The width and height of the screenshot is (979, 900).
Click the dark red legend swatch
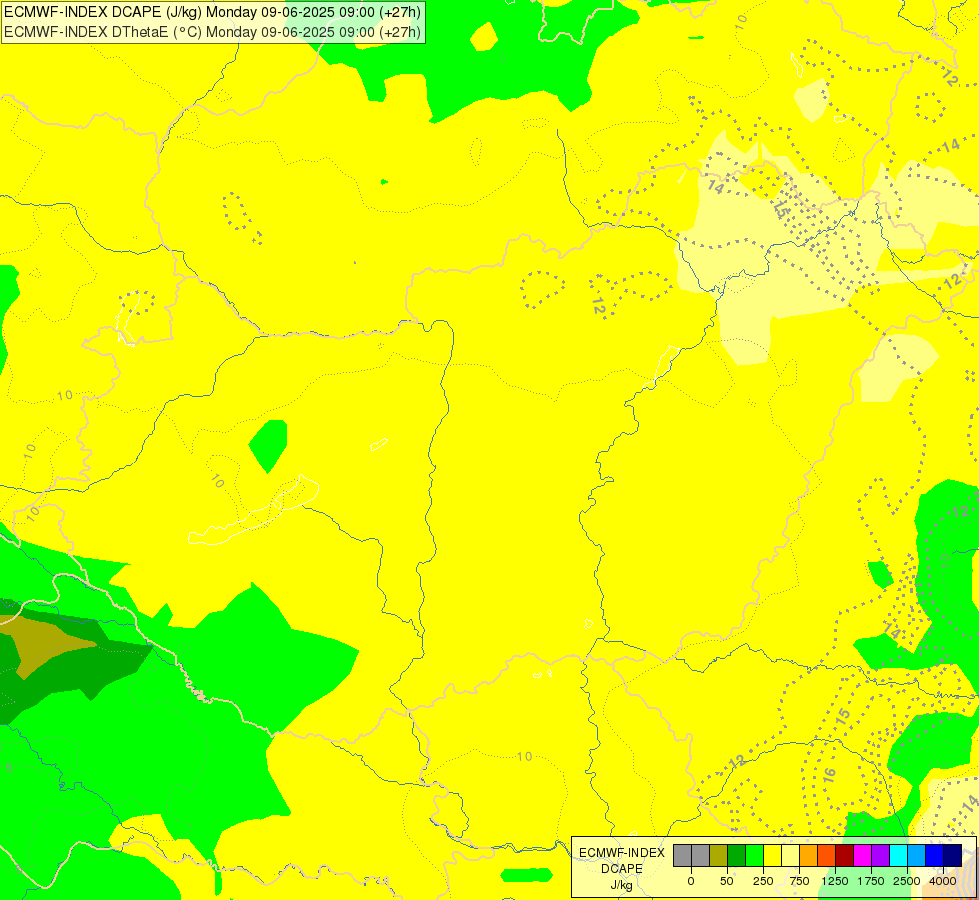pos(845,855)
